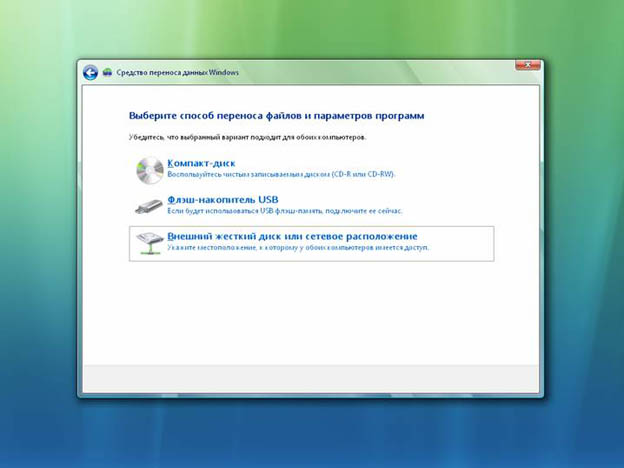Click description Если будет использоваться USB флэш-память

[285, 211]
